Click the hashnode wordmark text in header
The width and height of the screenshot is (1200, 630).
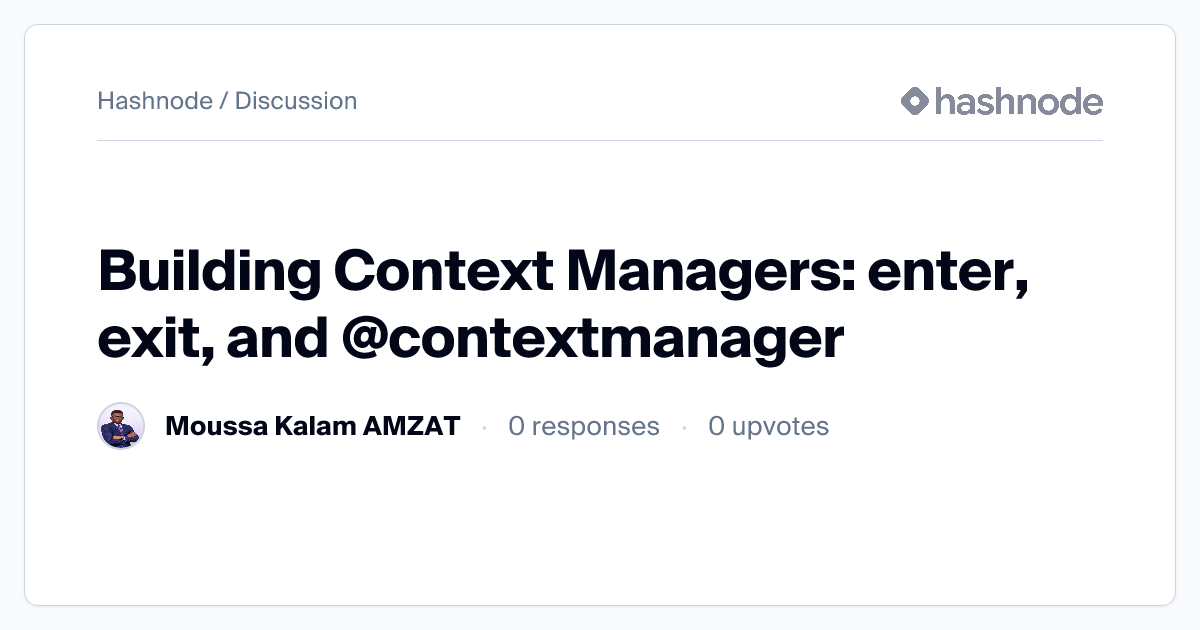click(1018, 101)
